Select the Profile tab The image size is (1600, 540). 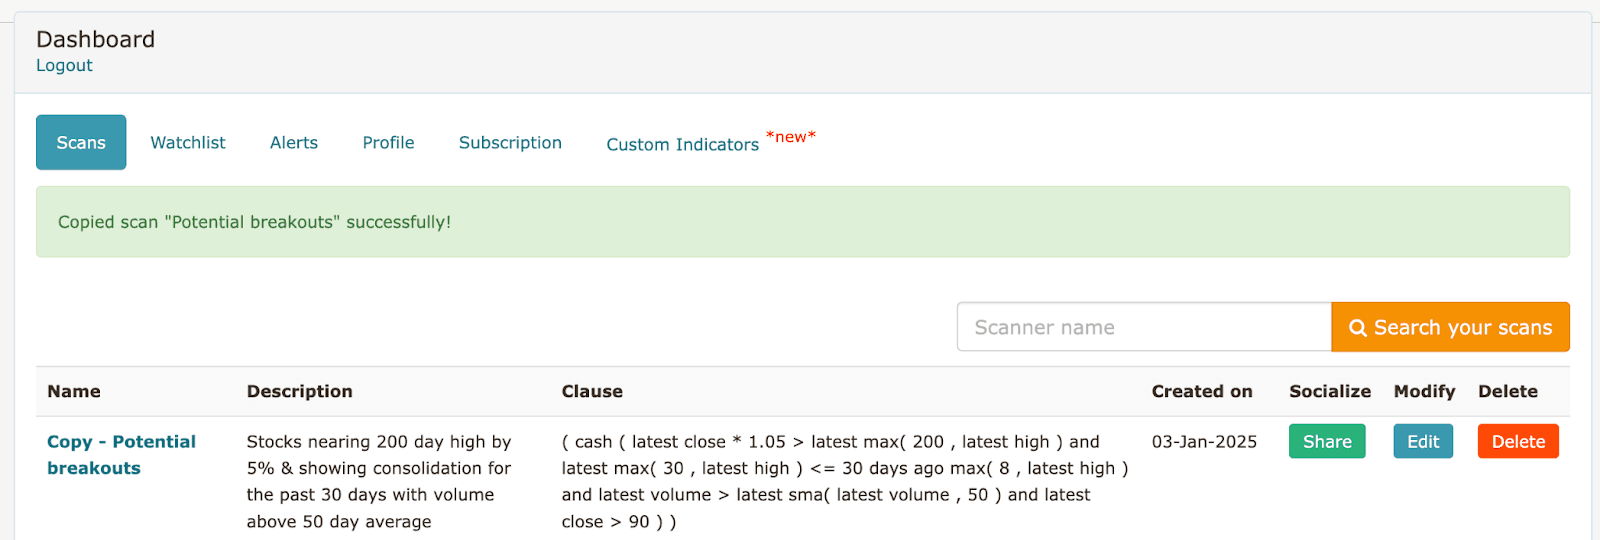pyautogui.click(x=388, y=143)
